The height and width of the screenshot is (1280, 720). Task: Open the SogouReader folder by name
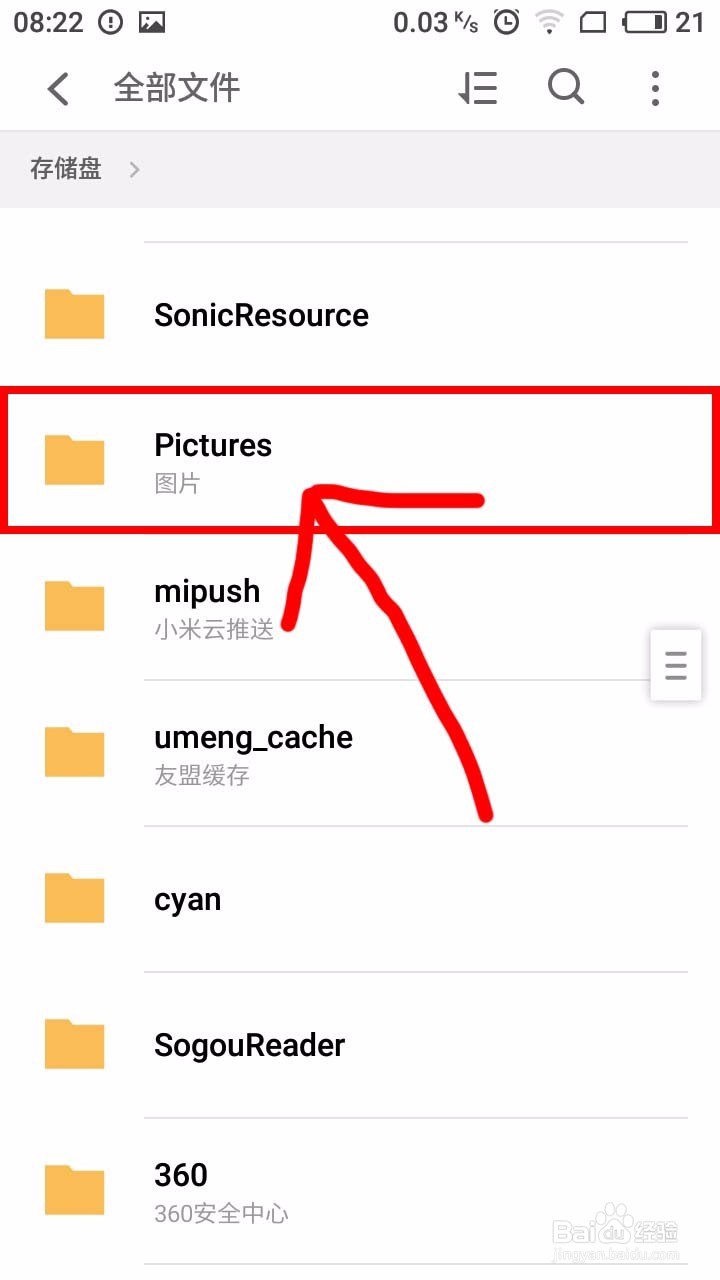pos(250,1045)
